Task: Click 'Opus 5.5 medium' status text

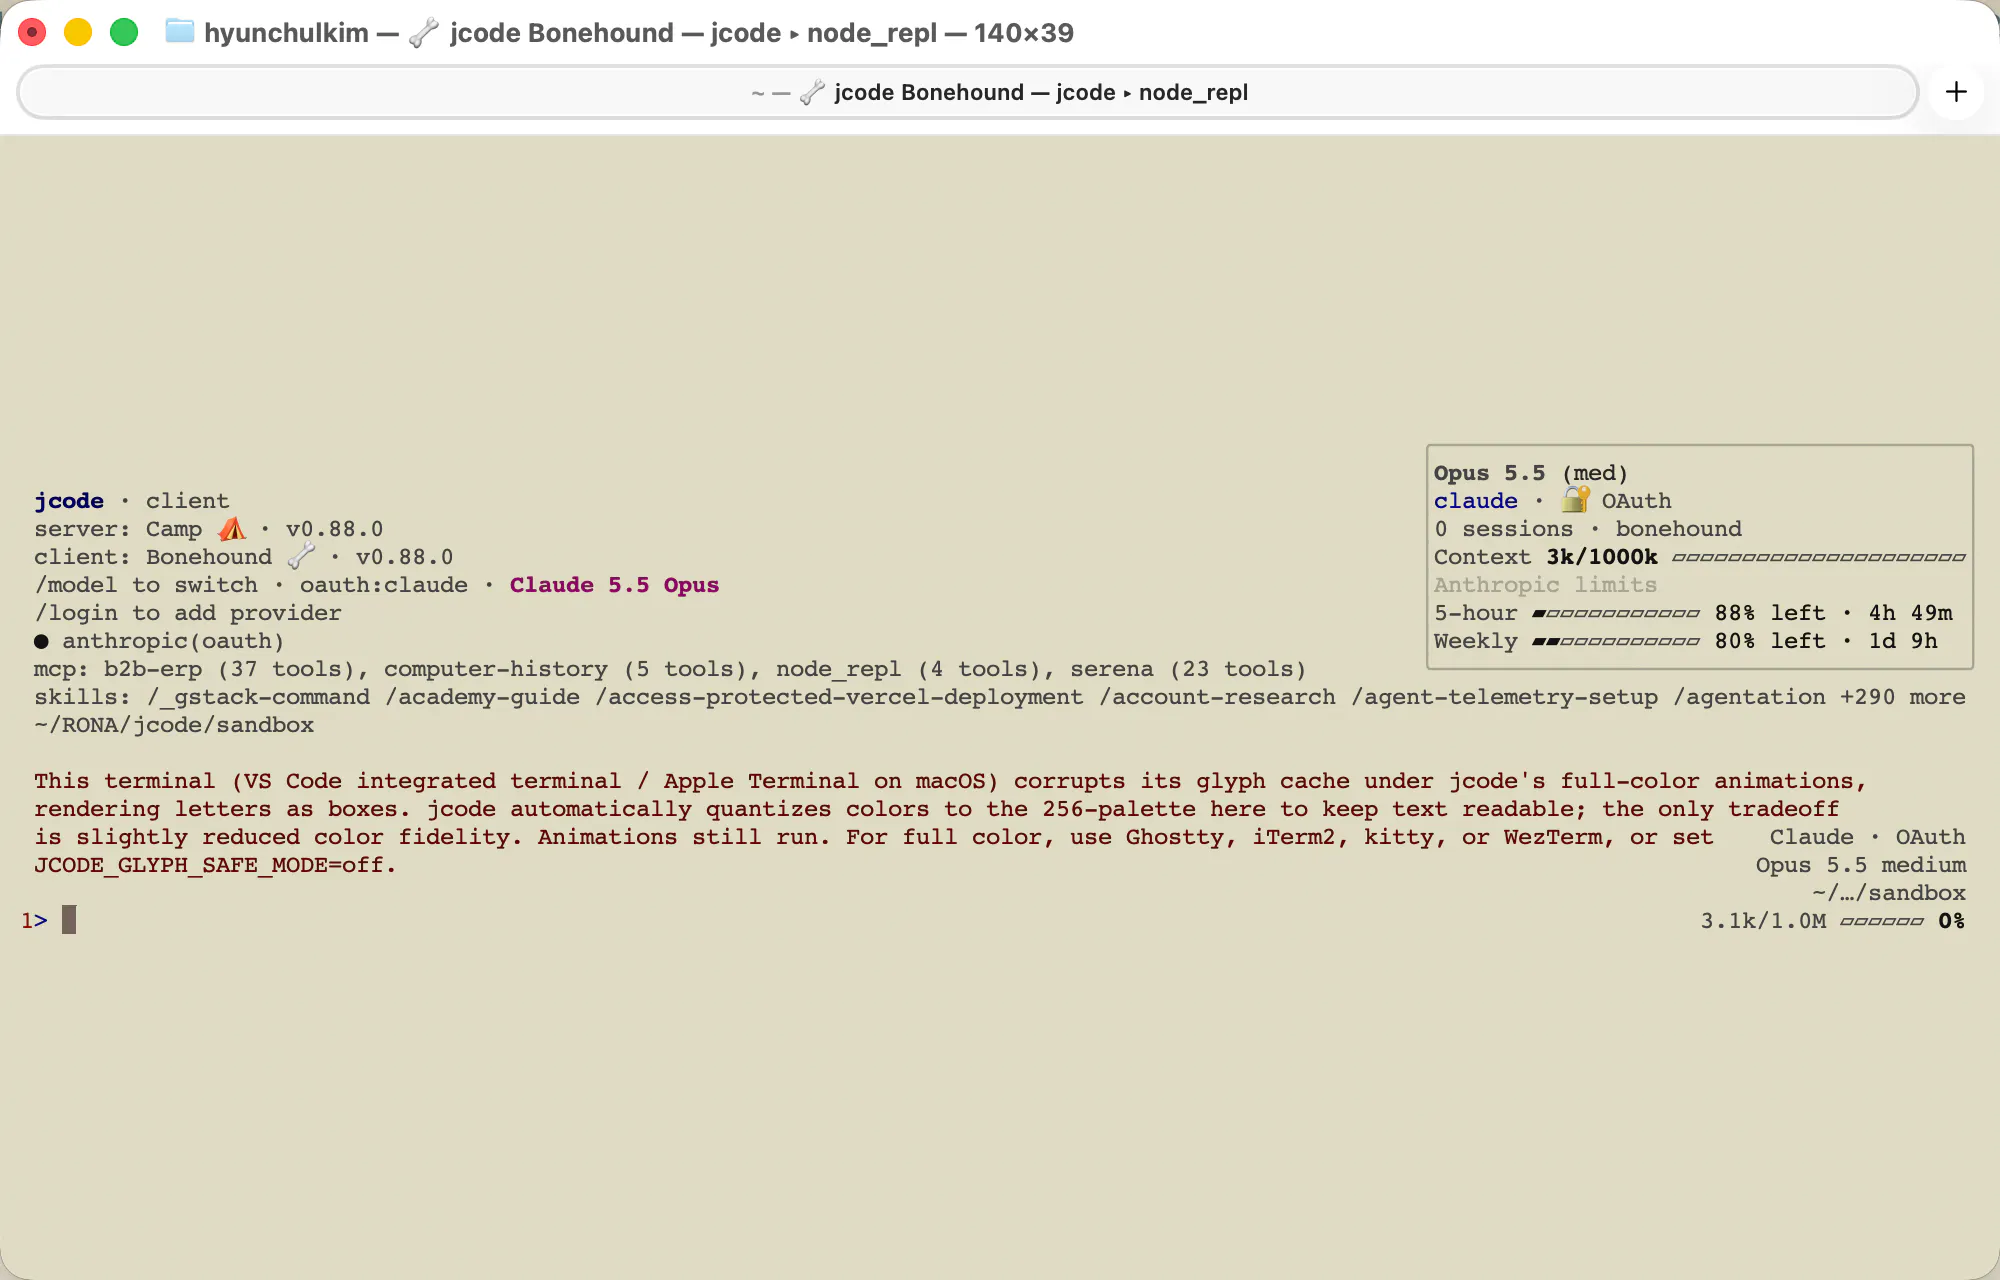Action: [1861, 865]
